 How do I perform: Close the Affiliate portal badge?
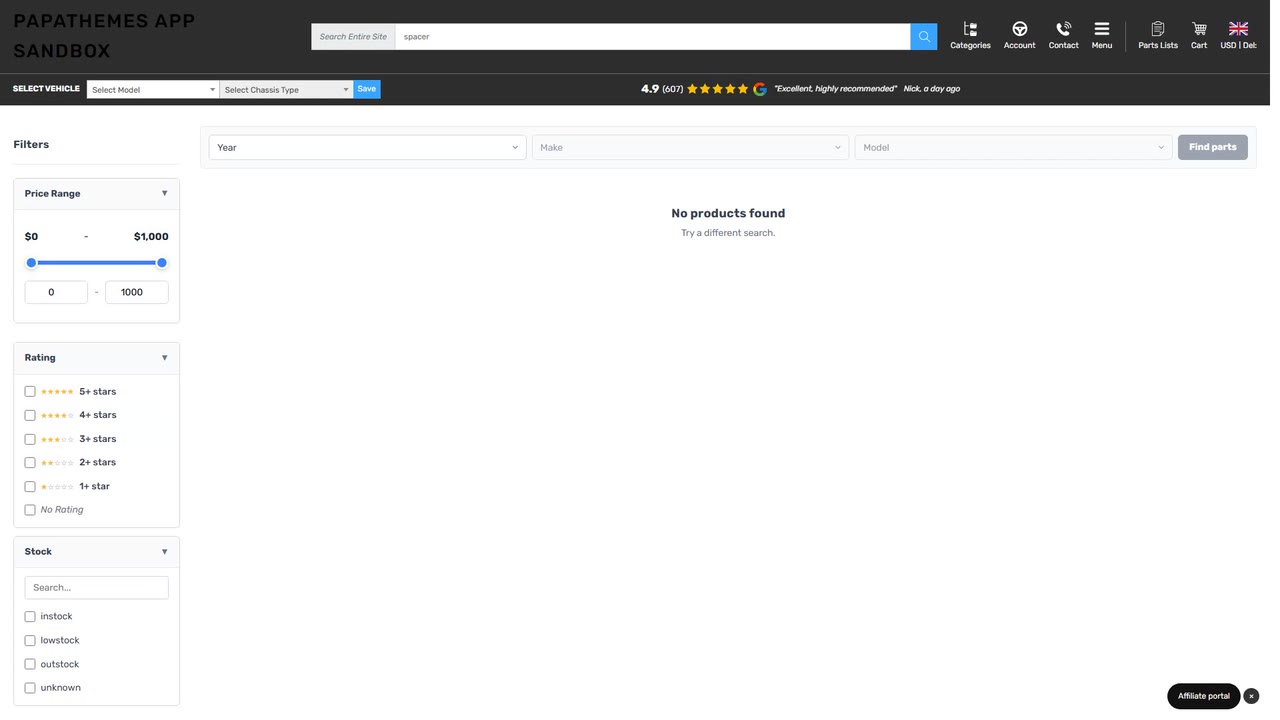(1251, 696)
